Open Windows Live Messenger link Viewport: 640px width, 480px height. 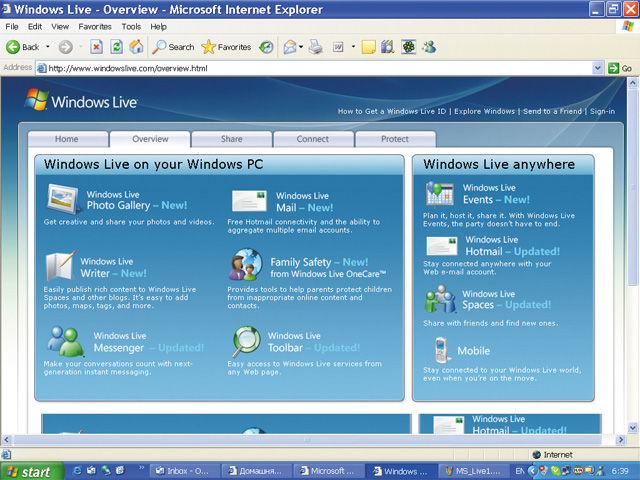pos(149,342)
